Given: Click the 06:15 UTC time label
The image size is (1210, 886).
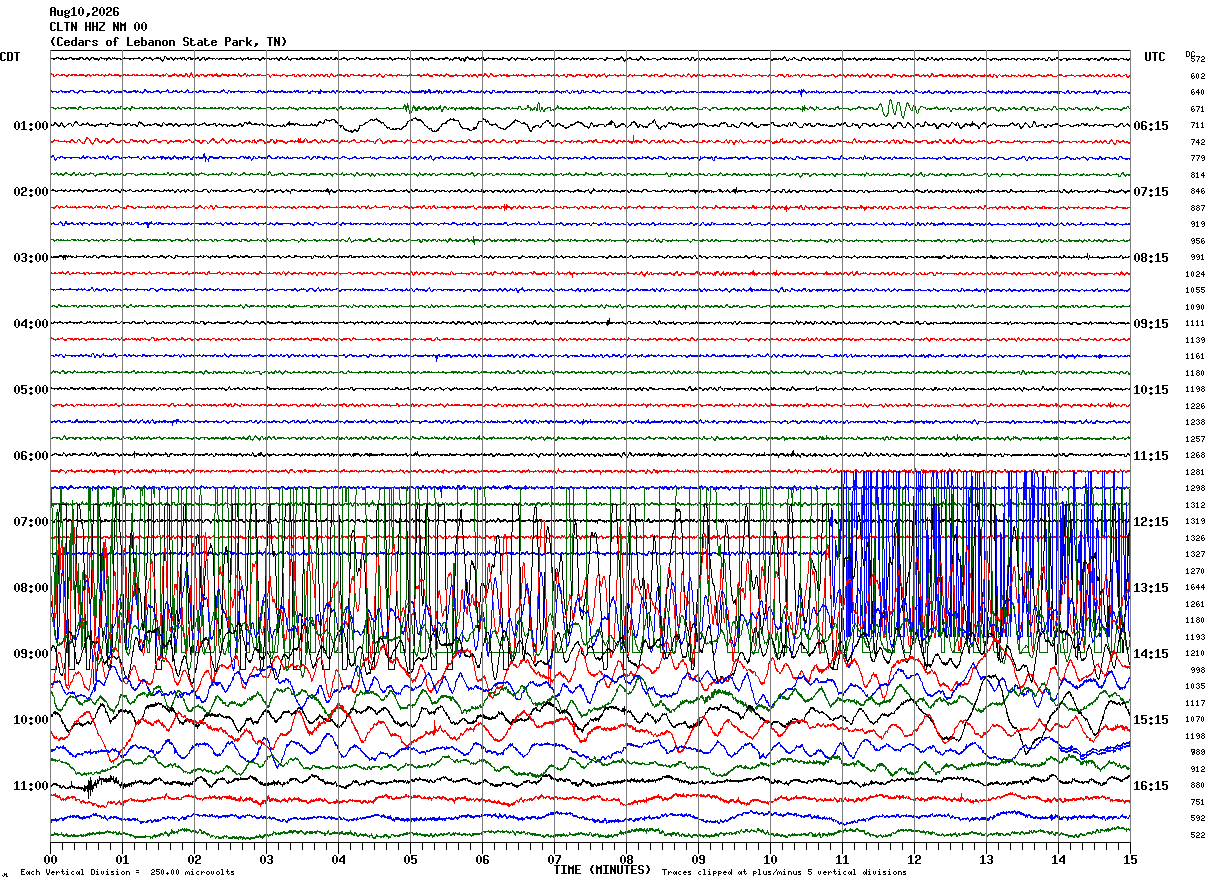Looking at the screenshot, I should click(1151, 126).
